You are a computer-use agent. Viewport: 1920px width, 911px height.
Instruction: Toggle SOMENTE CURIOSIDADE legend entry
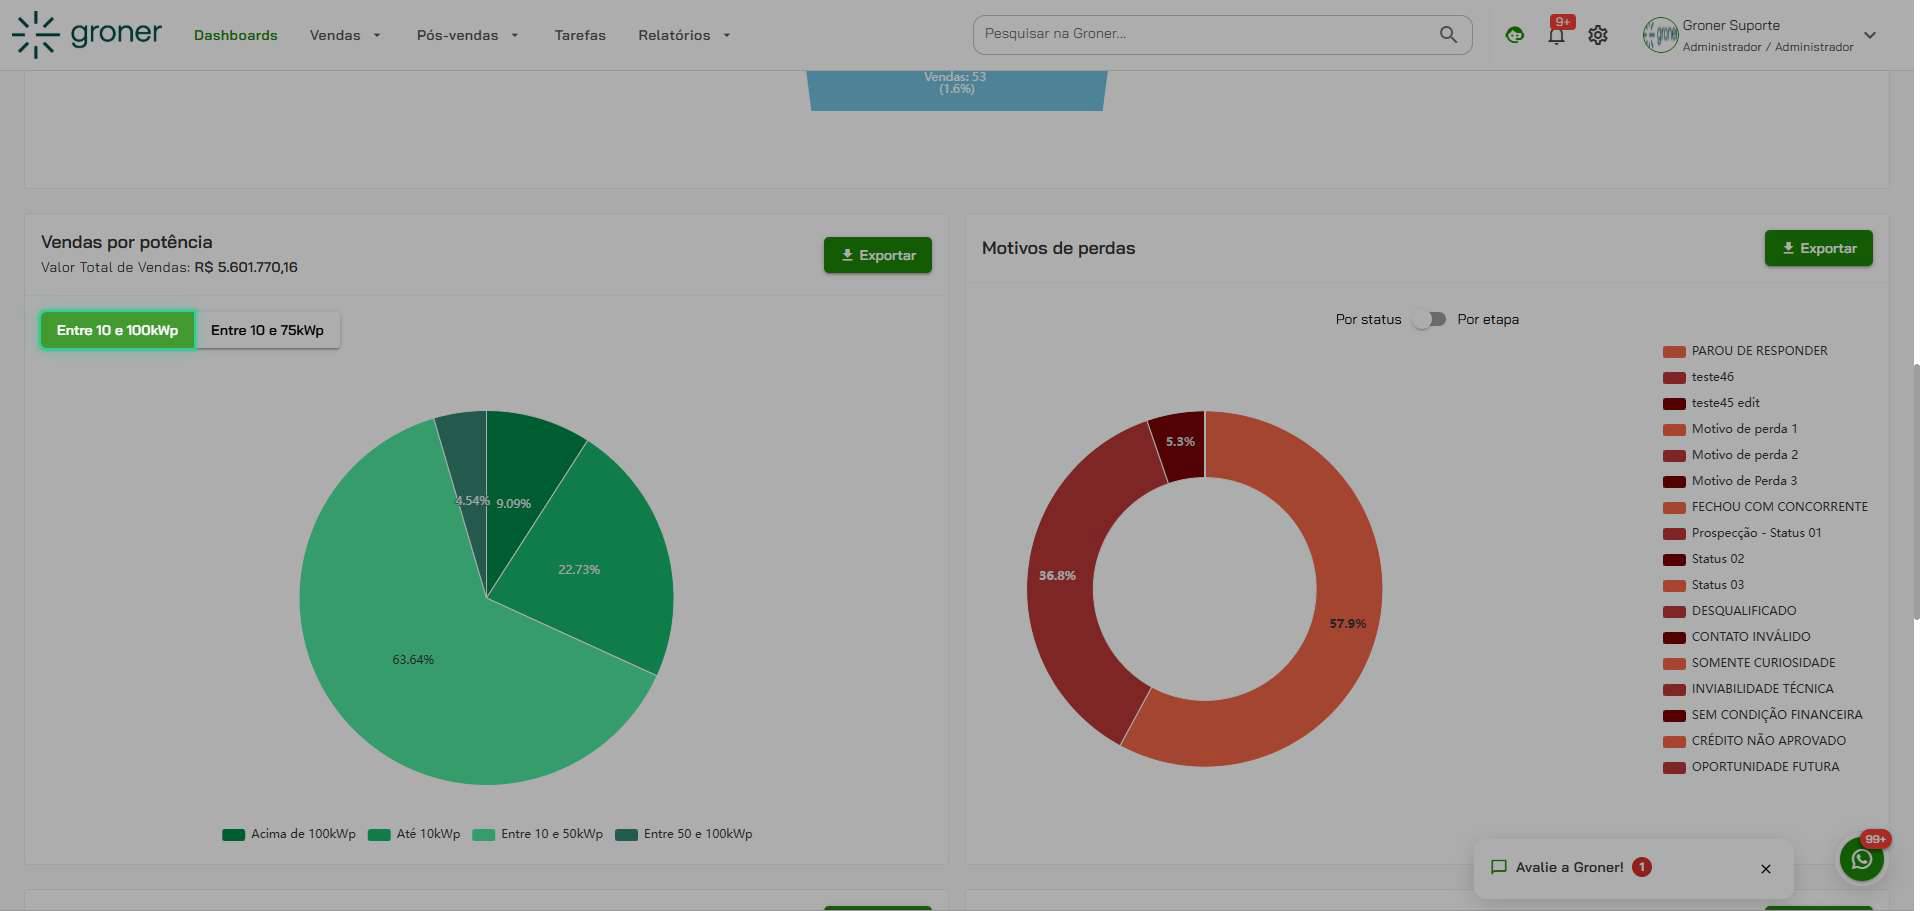tap(1749, 663)
